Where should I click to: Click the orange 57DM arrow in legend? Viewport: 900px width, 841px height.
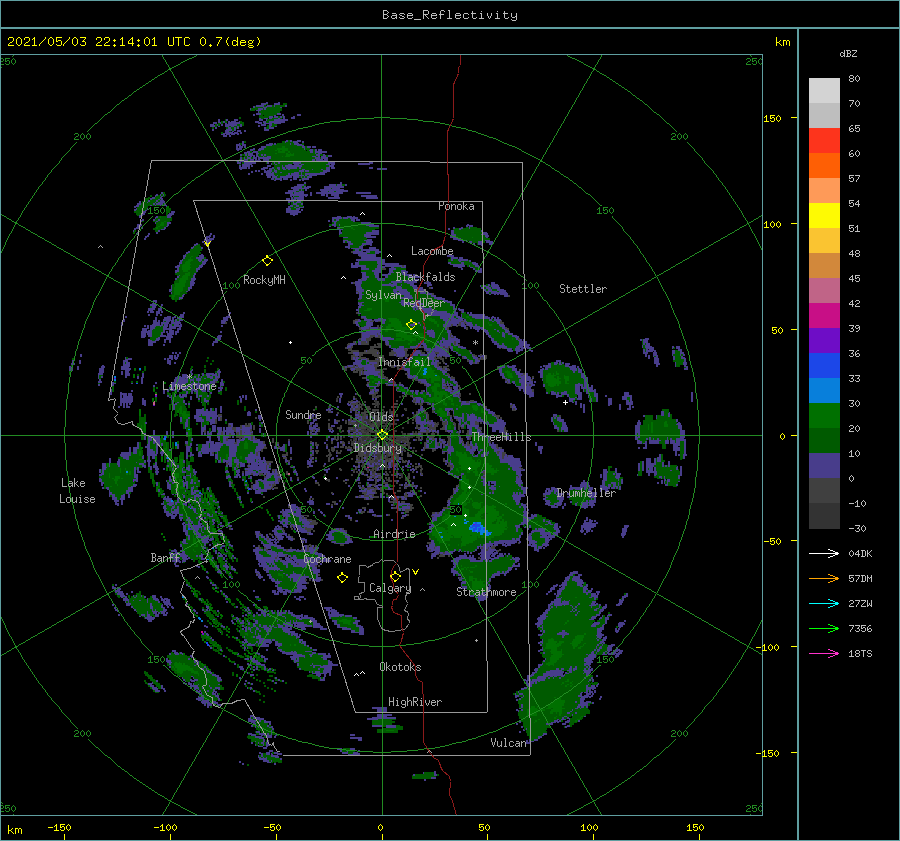pyautogui.click(x=824, y=579)
